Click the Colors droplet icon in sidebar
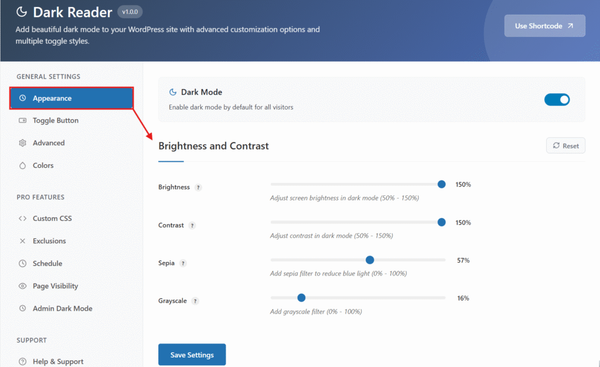This screenshot has height=367, width=600. tap(23, 166)
